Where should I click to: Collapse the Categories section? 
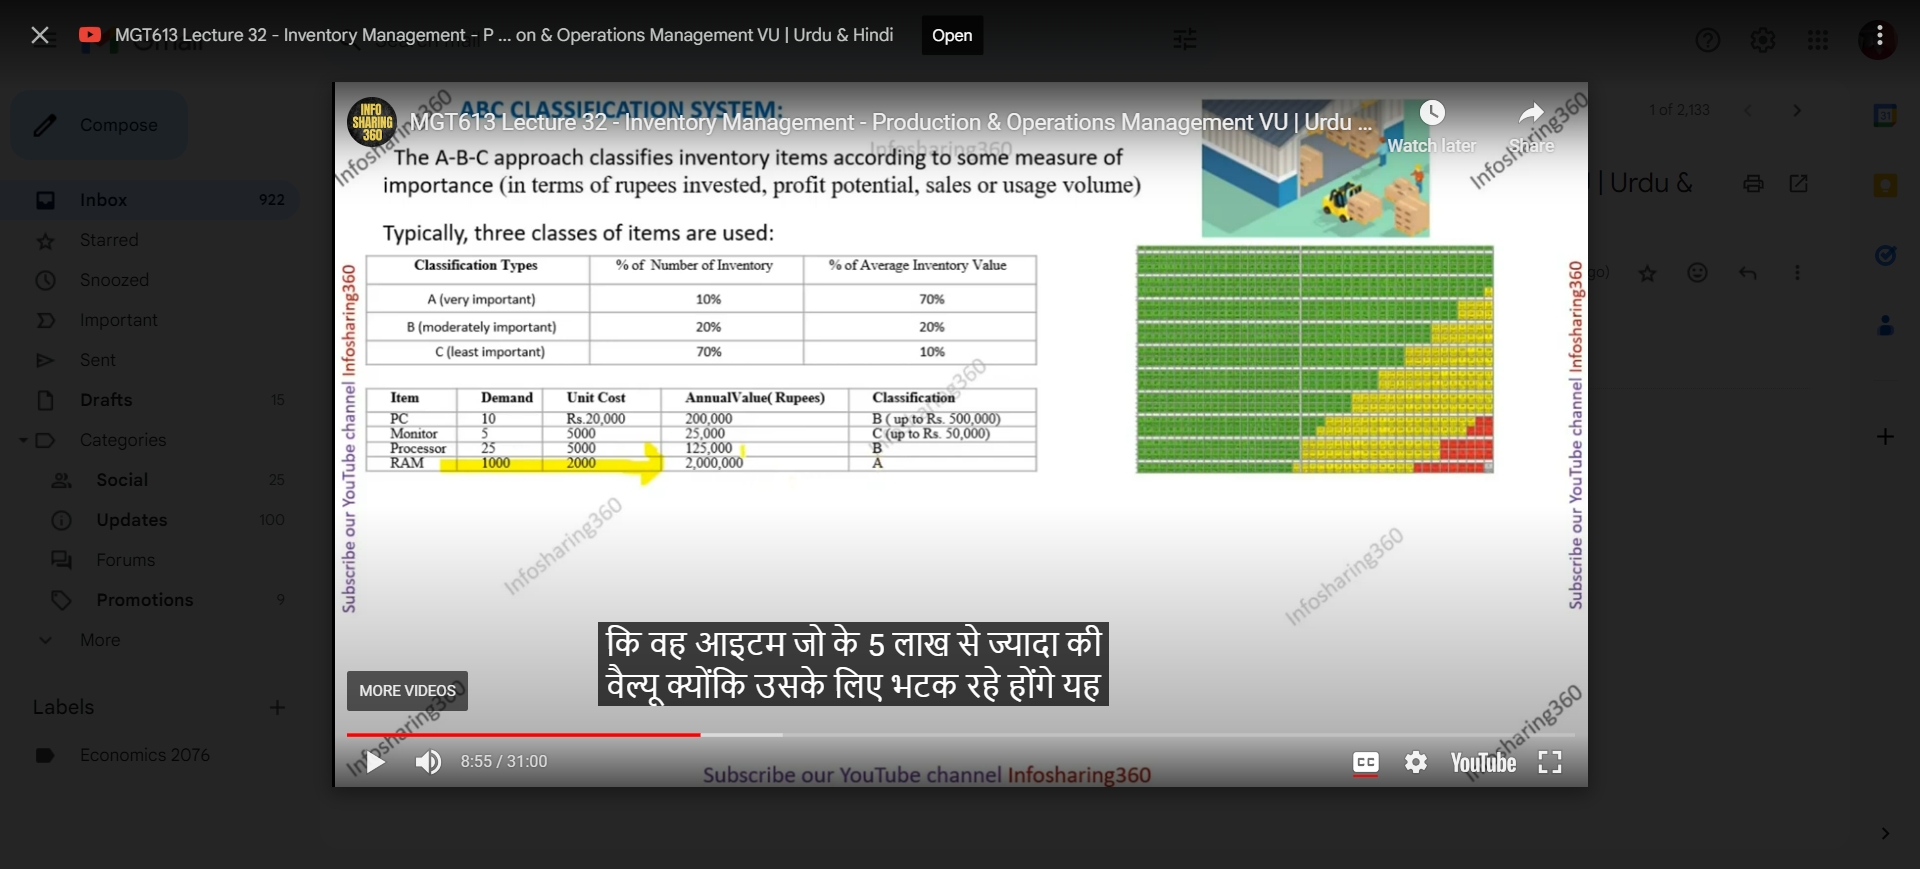tap(23, 440)
